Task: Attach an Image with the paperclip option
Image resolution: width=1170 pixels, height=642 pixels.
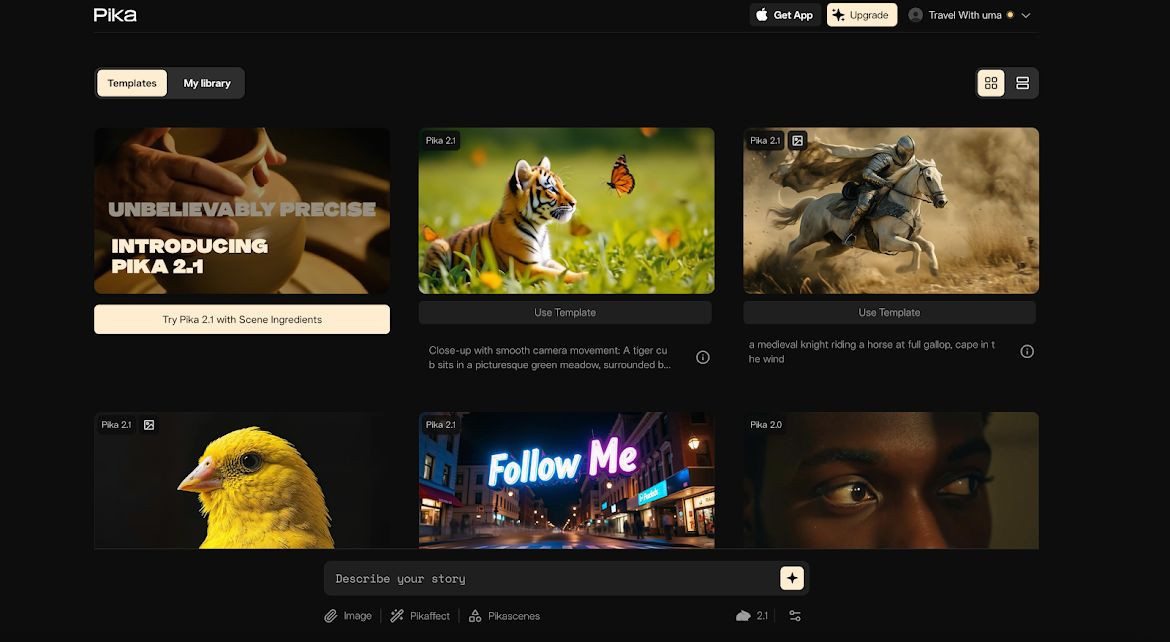Action: (347, 616)
